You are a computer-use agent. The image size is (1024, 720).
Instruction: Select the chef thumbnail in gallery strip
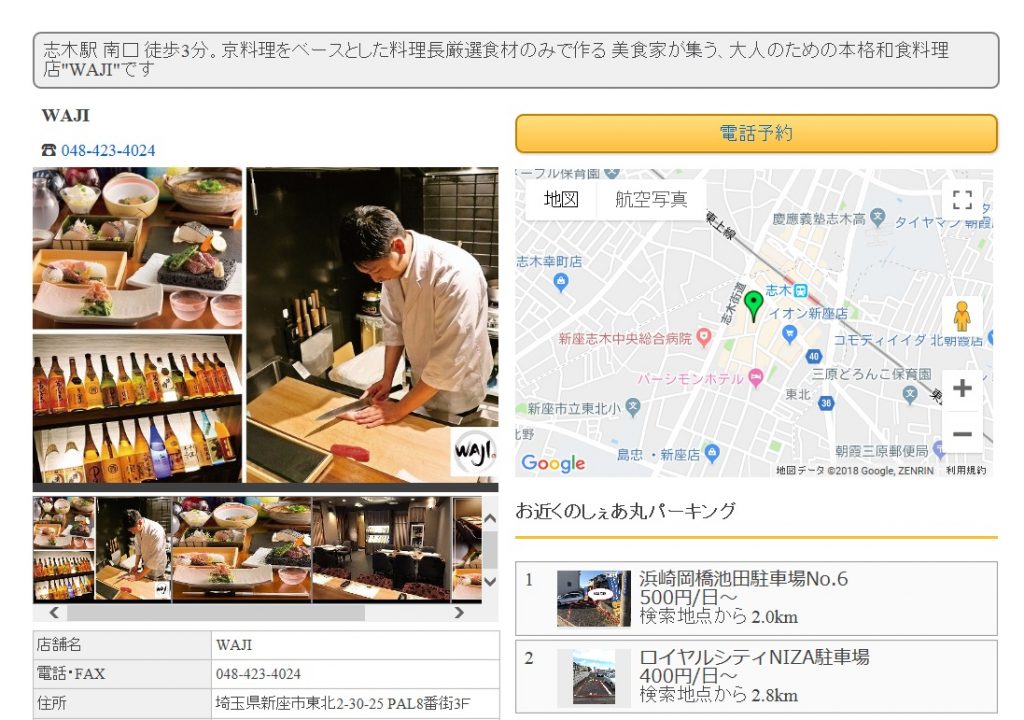pyautogui.click(x=133, y=549)
